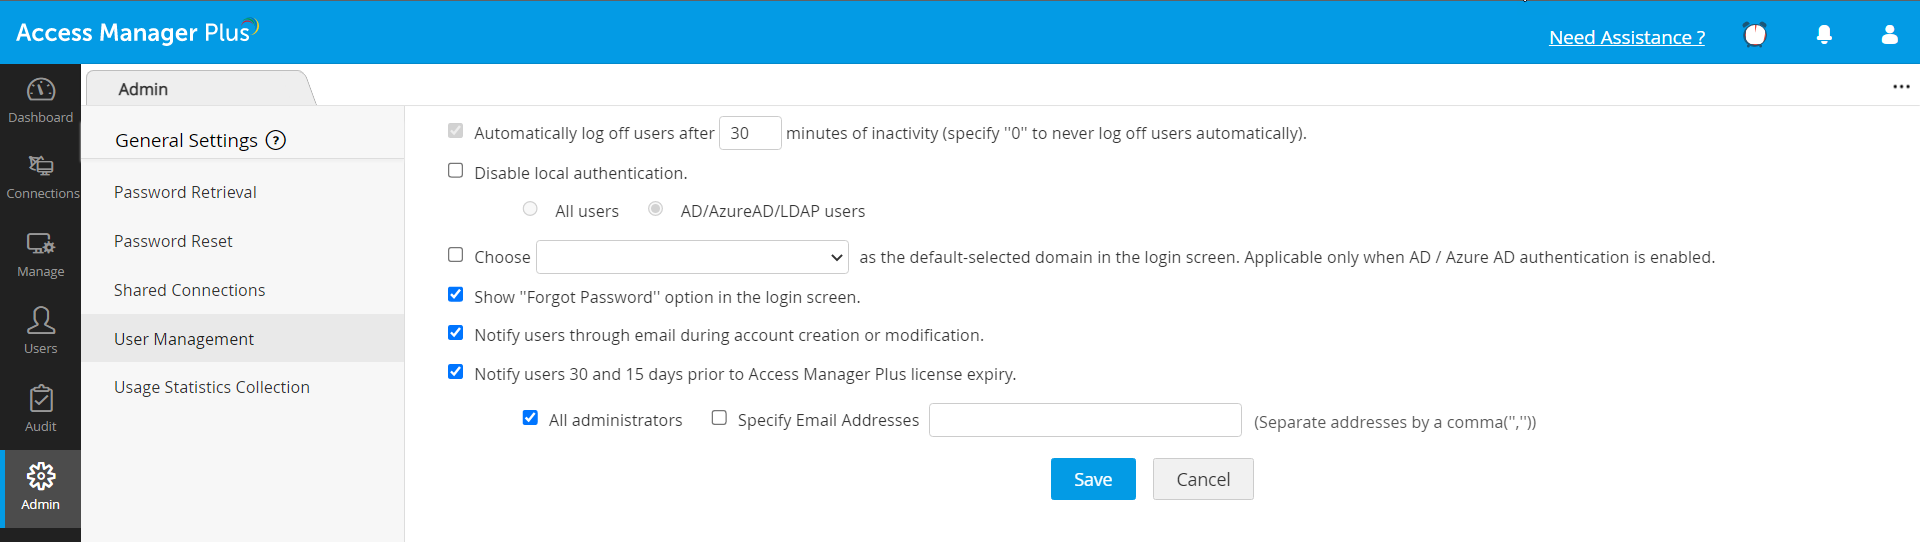This screenshot has height=542, width=1920.
Task: Enable Disable local authentication checkbox
Action: pyautogui.click(x=456, y=171)
